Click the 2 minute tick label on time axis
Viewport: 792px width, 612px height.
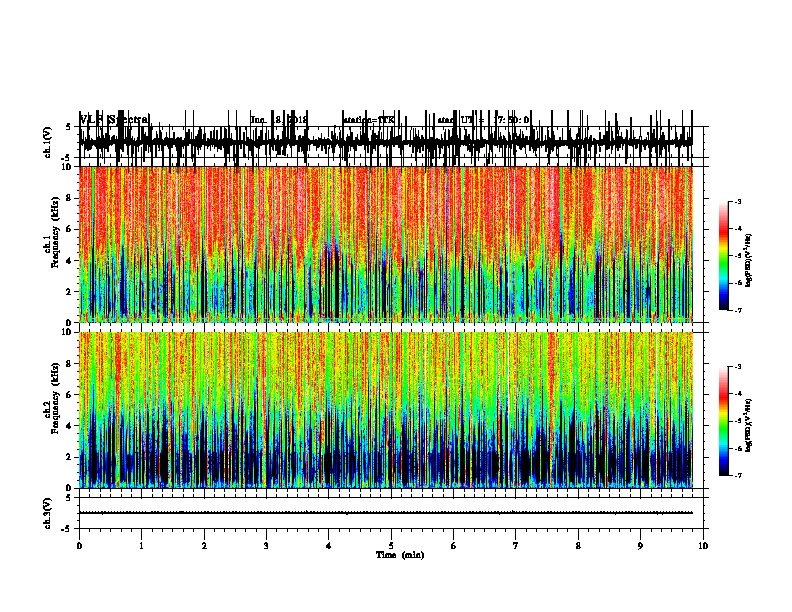(204, 545)
